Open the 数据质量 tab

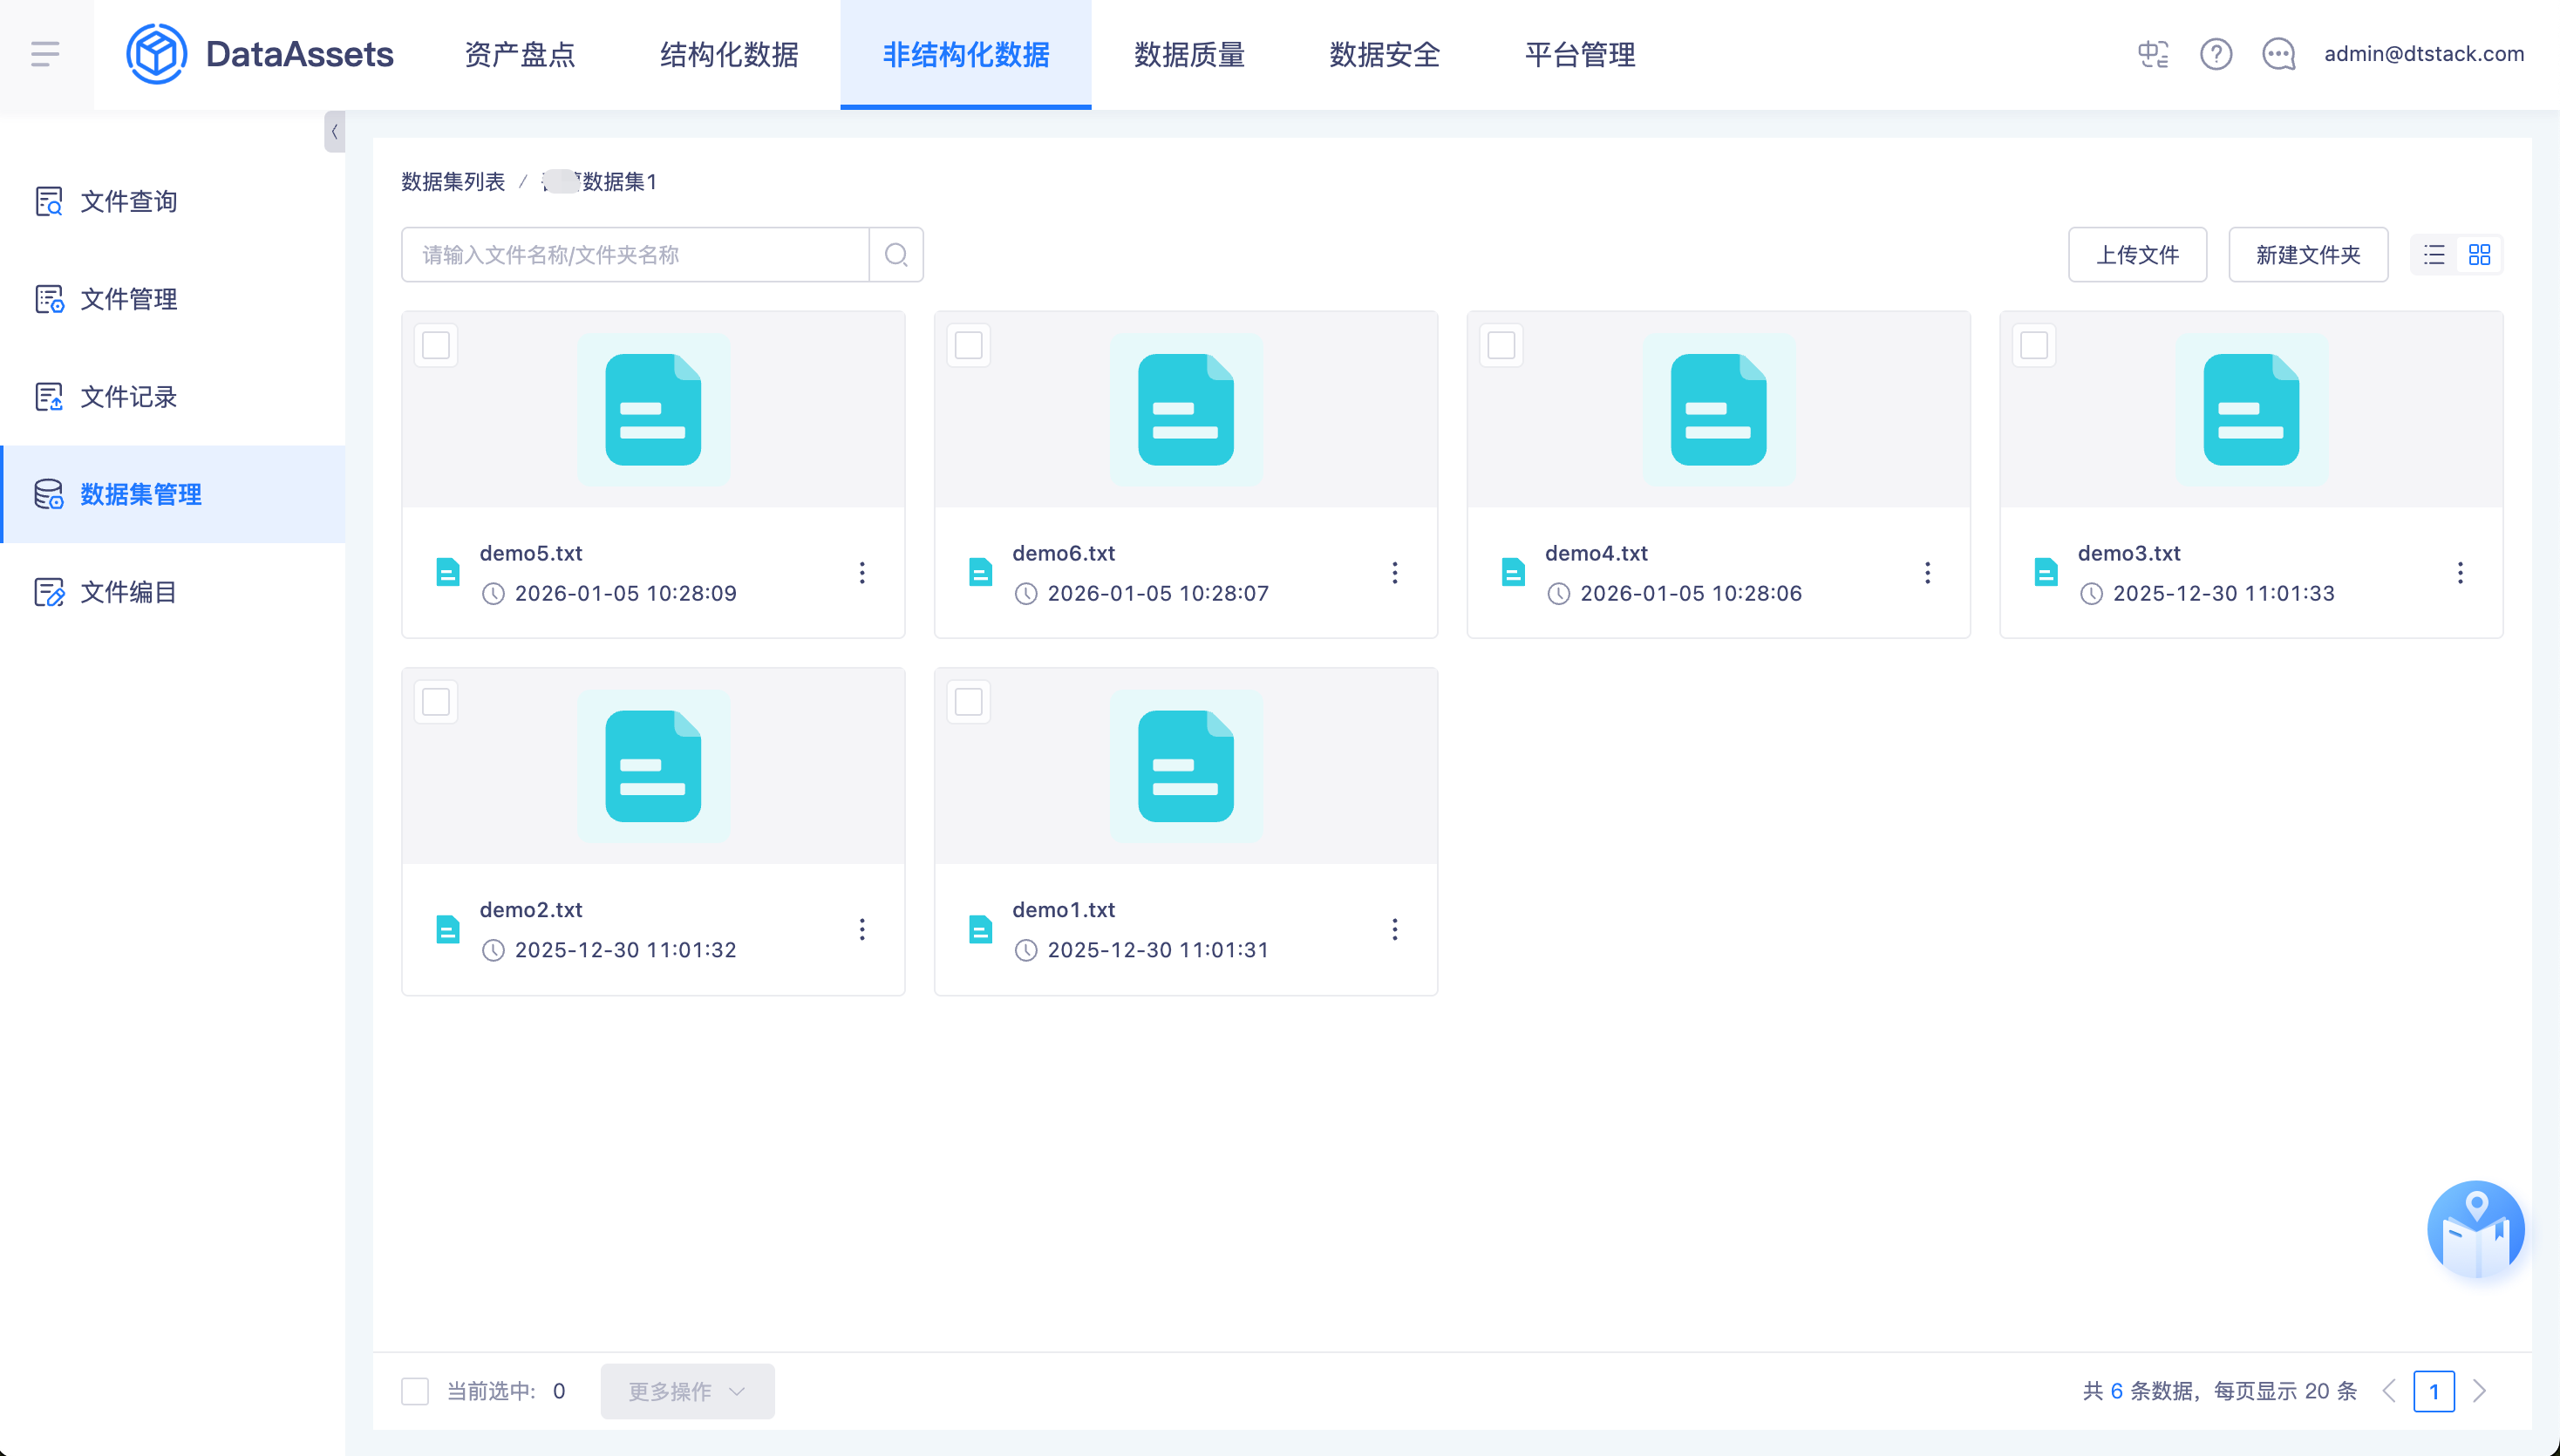(1189, 54)
